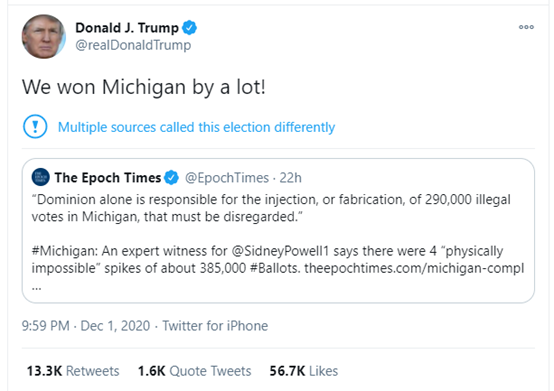This screenshot has width=554, height=391.
Task: Open the three-dot more options menu
Action: pos(526,27)
